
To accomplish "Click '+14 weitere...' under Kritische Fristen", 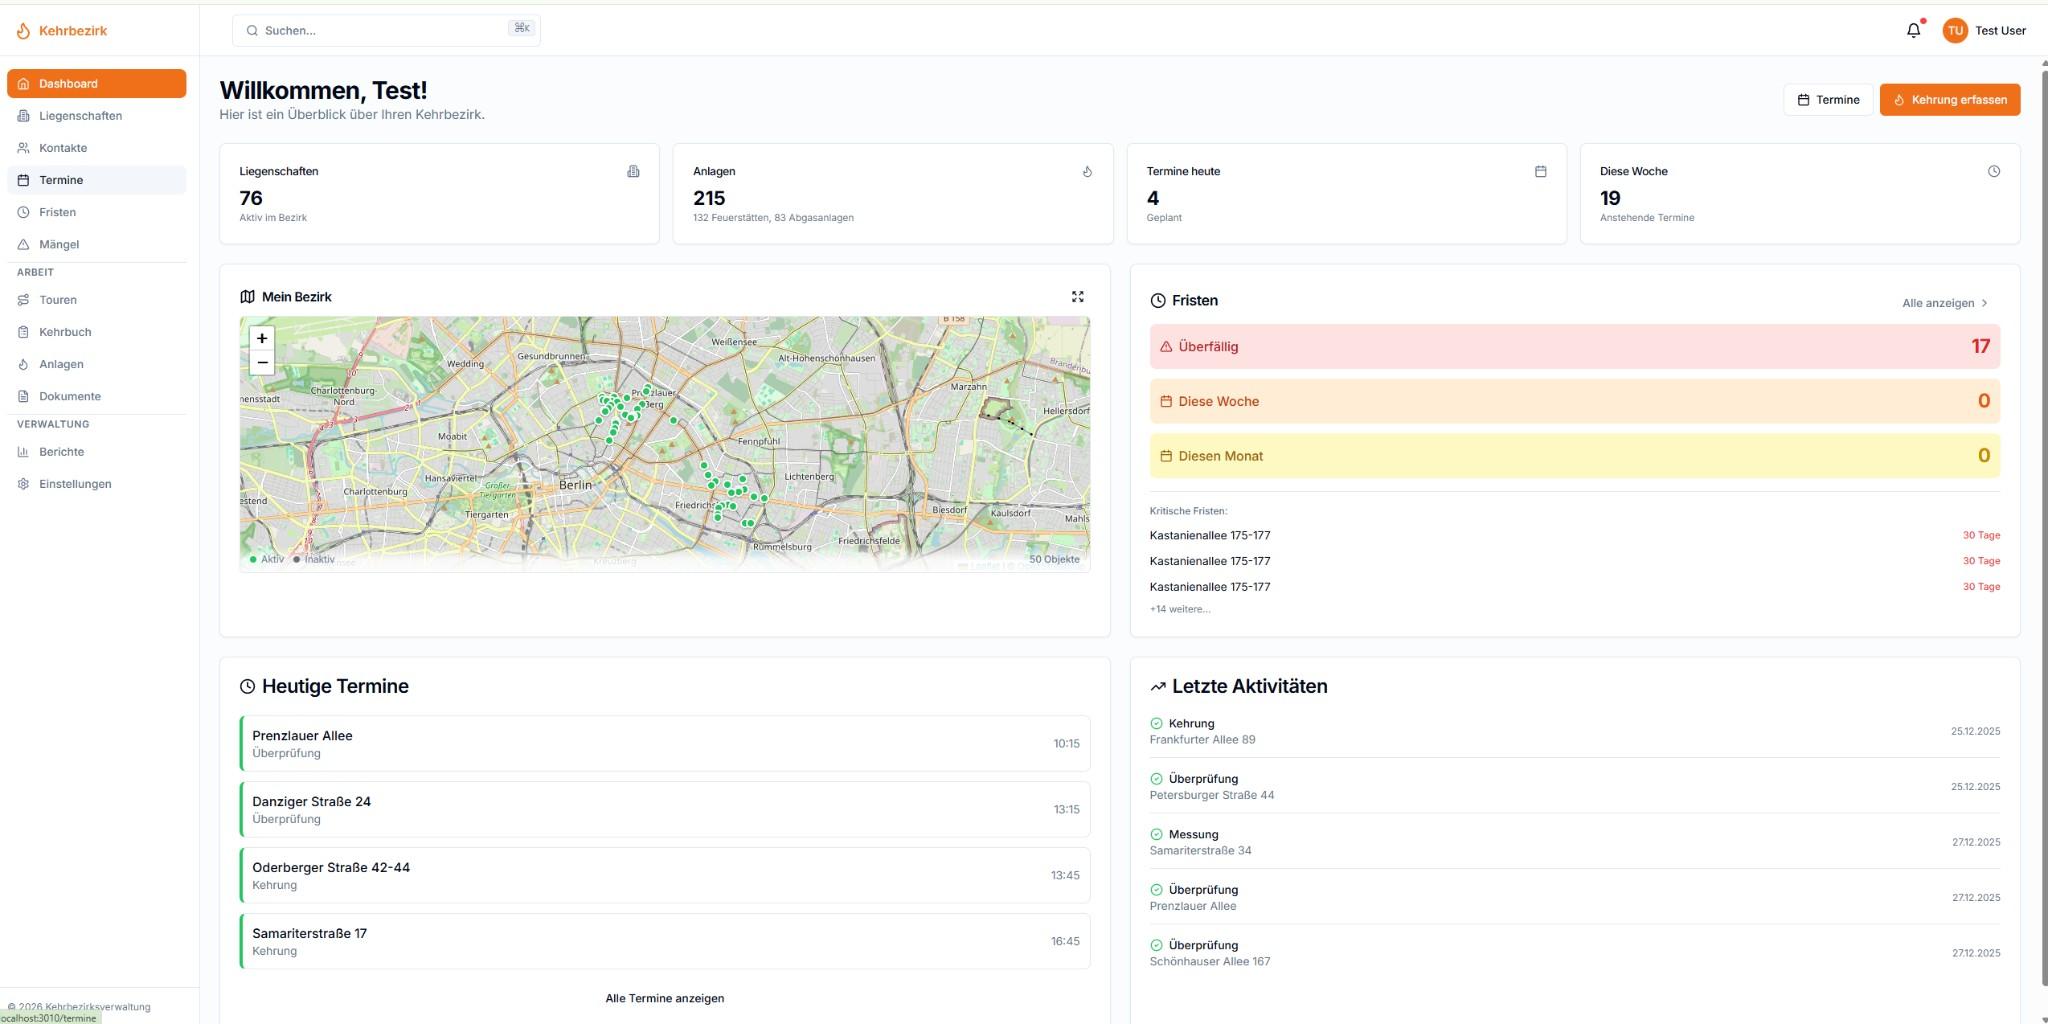I will [x=1180, y=609].
